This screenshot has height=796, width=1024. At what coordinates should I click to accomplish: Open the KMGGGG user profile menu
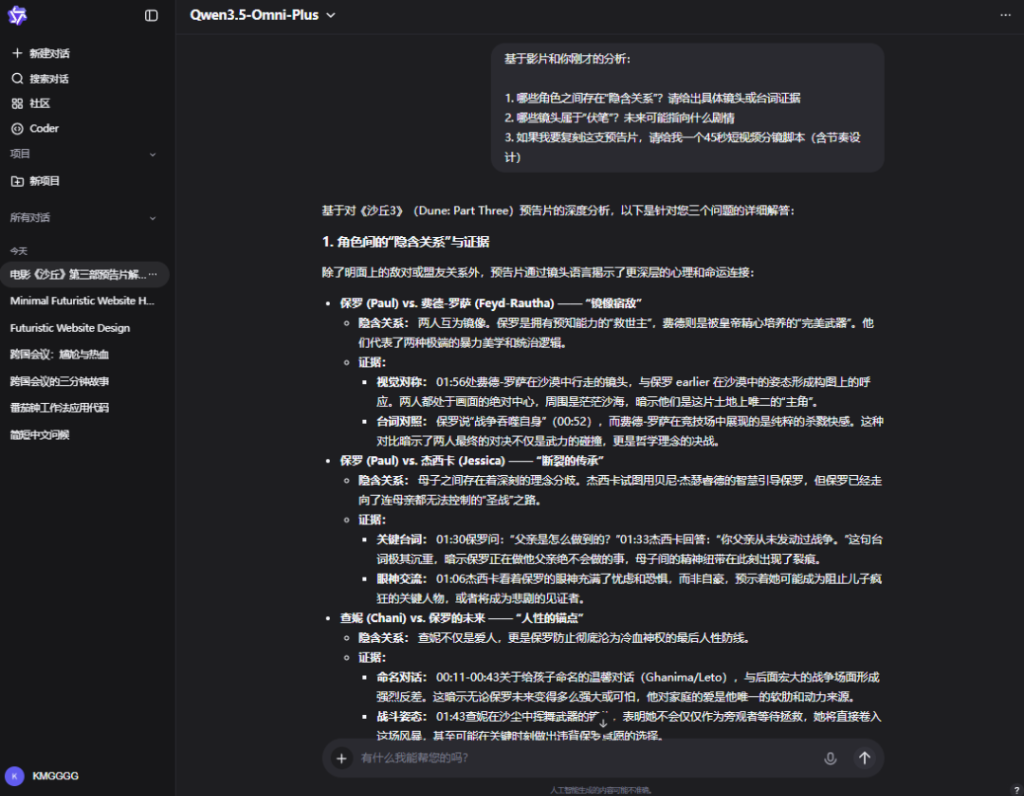pyautogui.click(x=42, y=776)
